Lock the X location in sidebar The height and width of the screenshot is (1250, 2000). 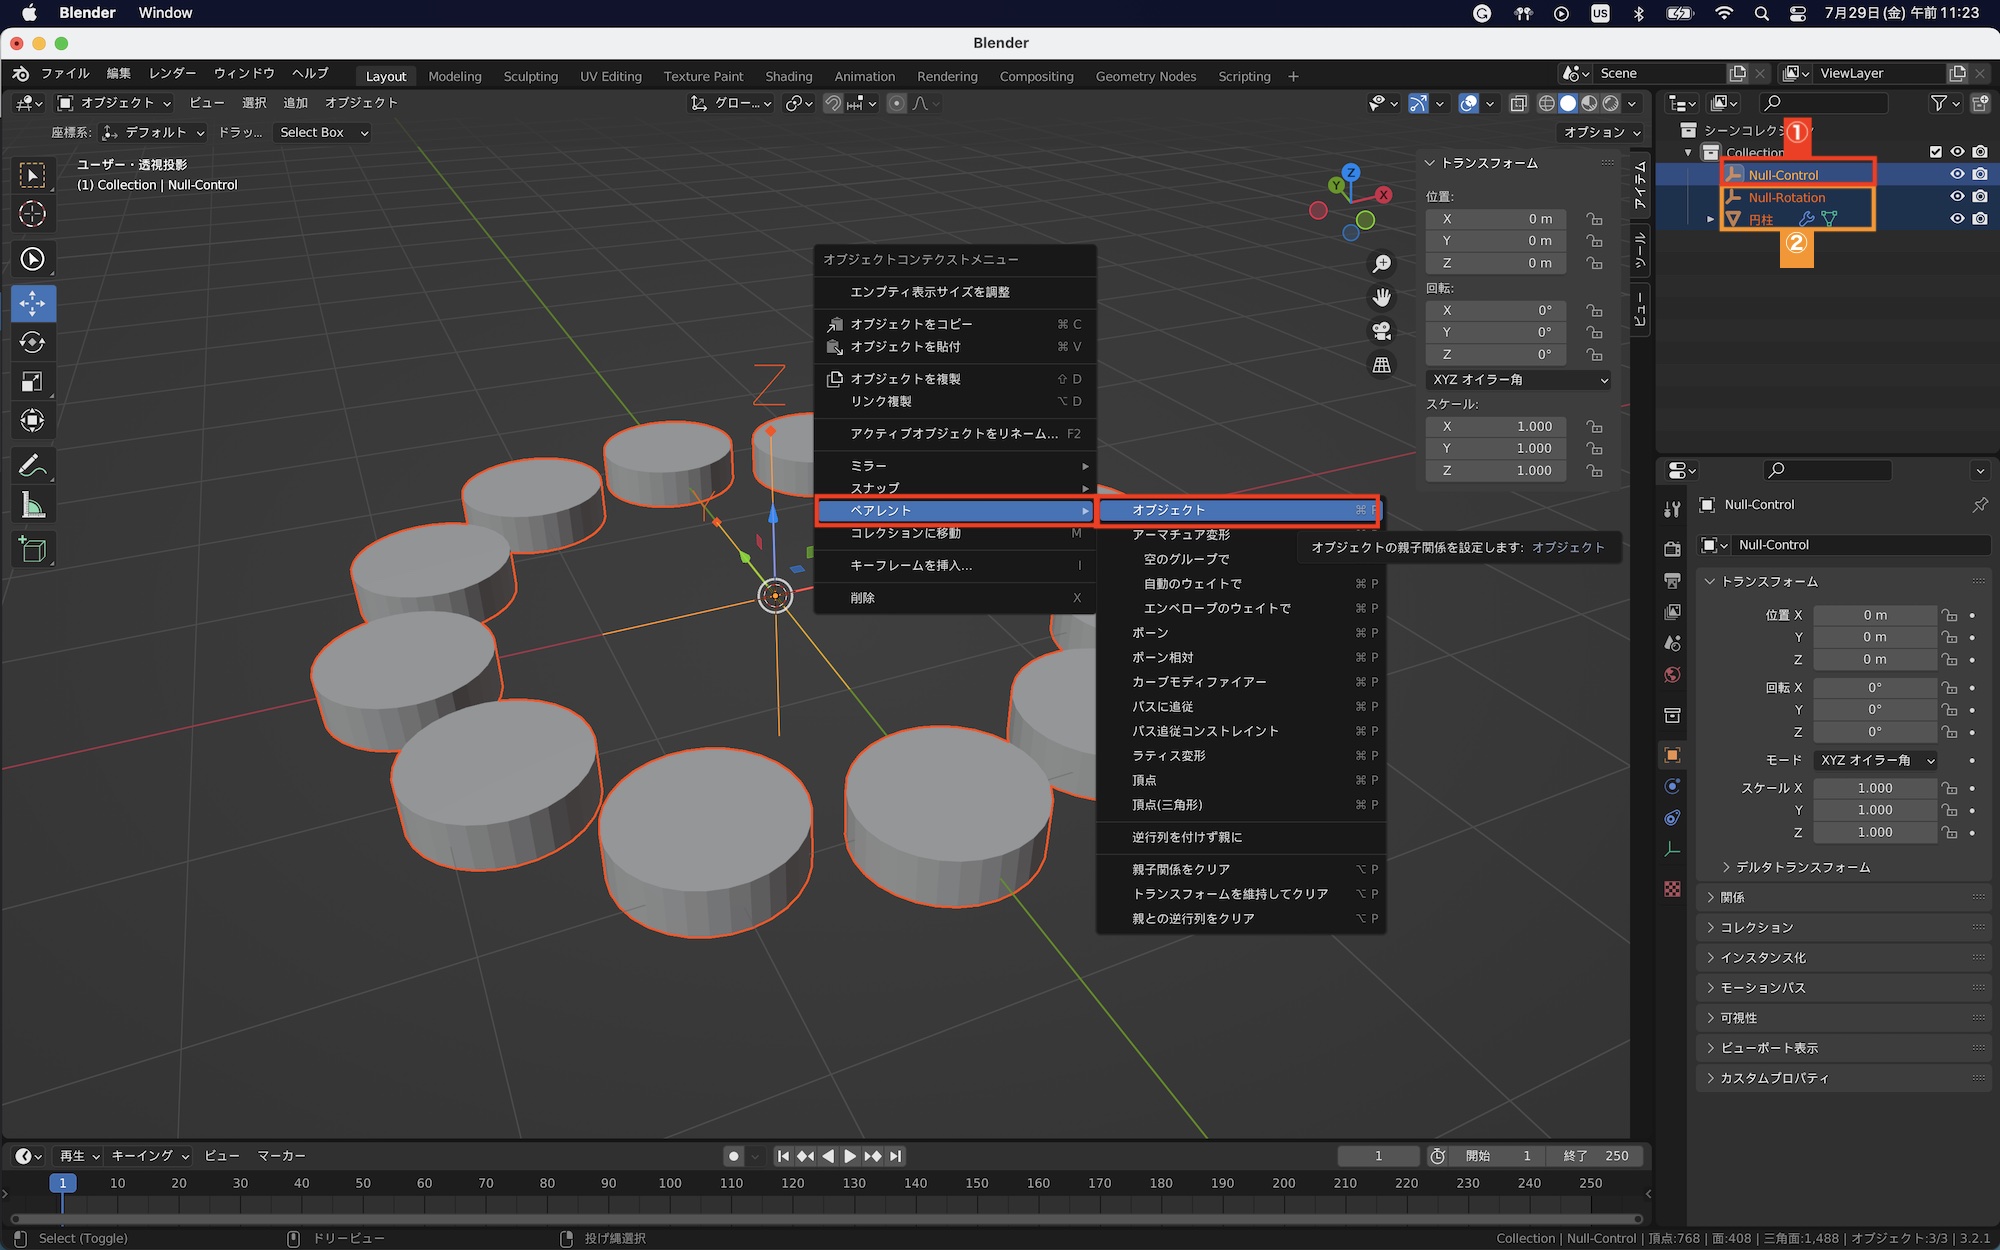click(x=1594, y=219)
